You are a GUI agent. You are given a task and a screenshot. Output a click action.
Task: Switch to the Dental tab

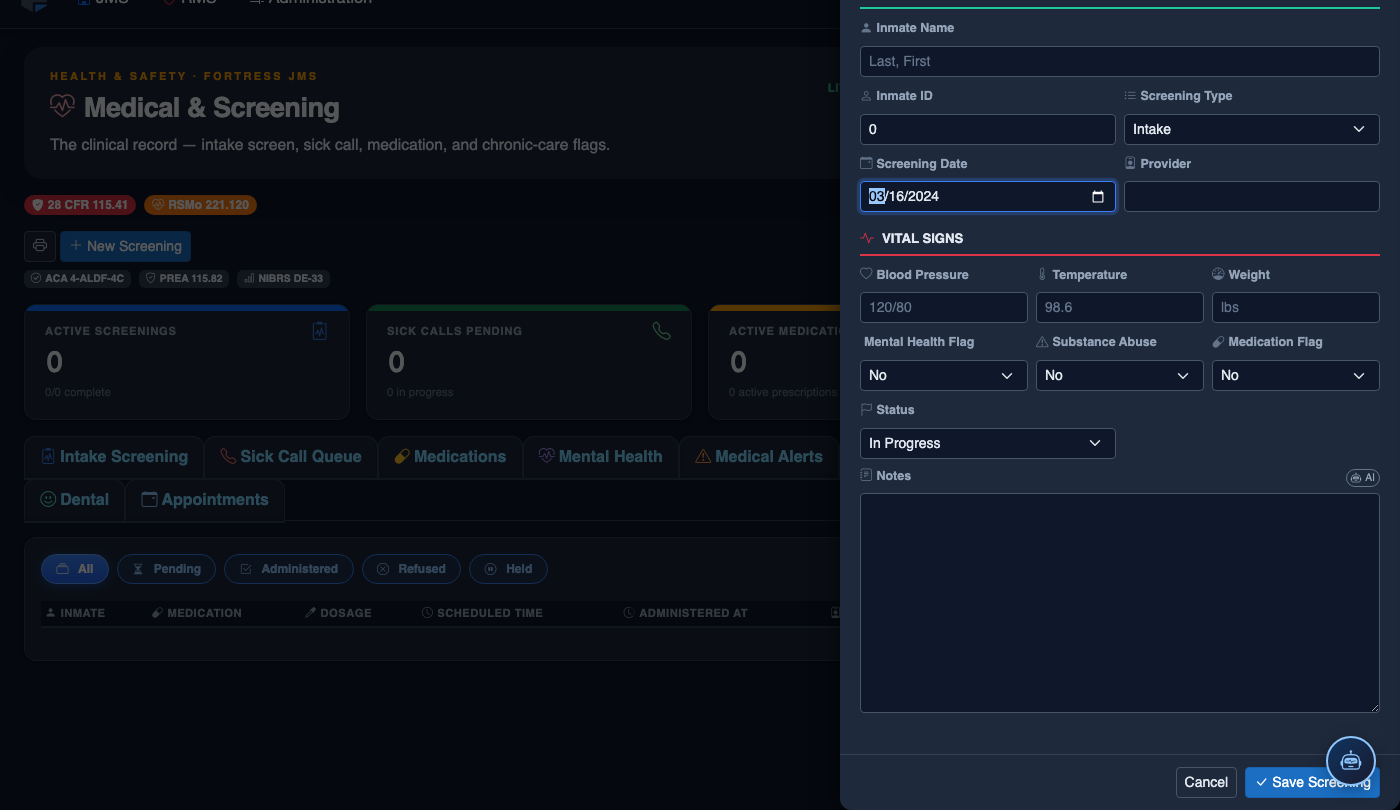click(75, 500)
